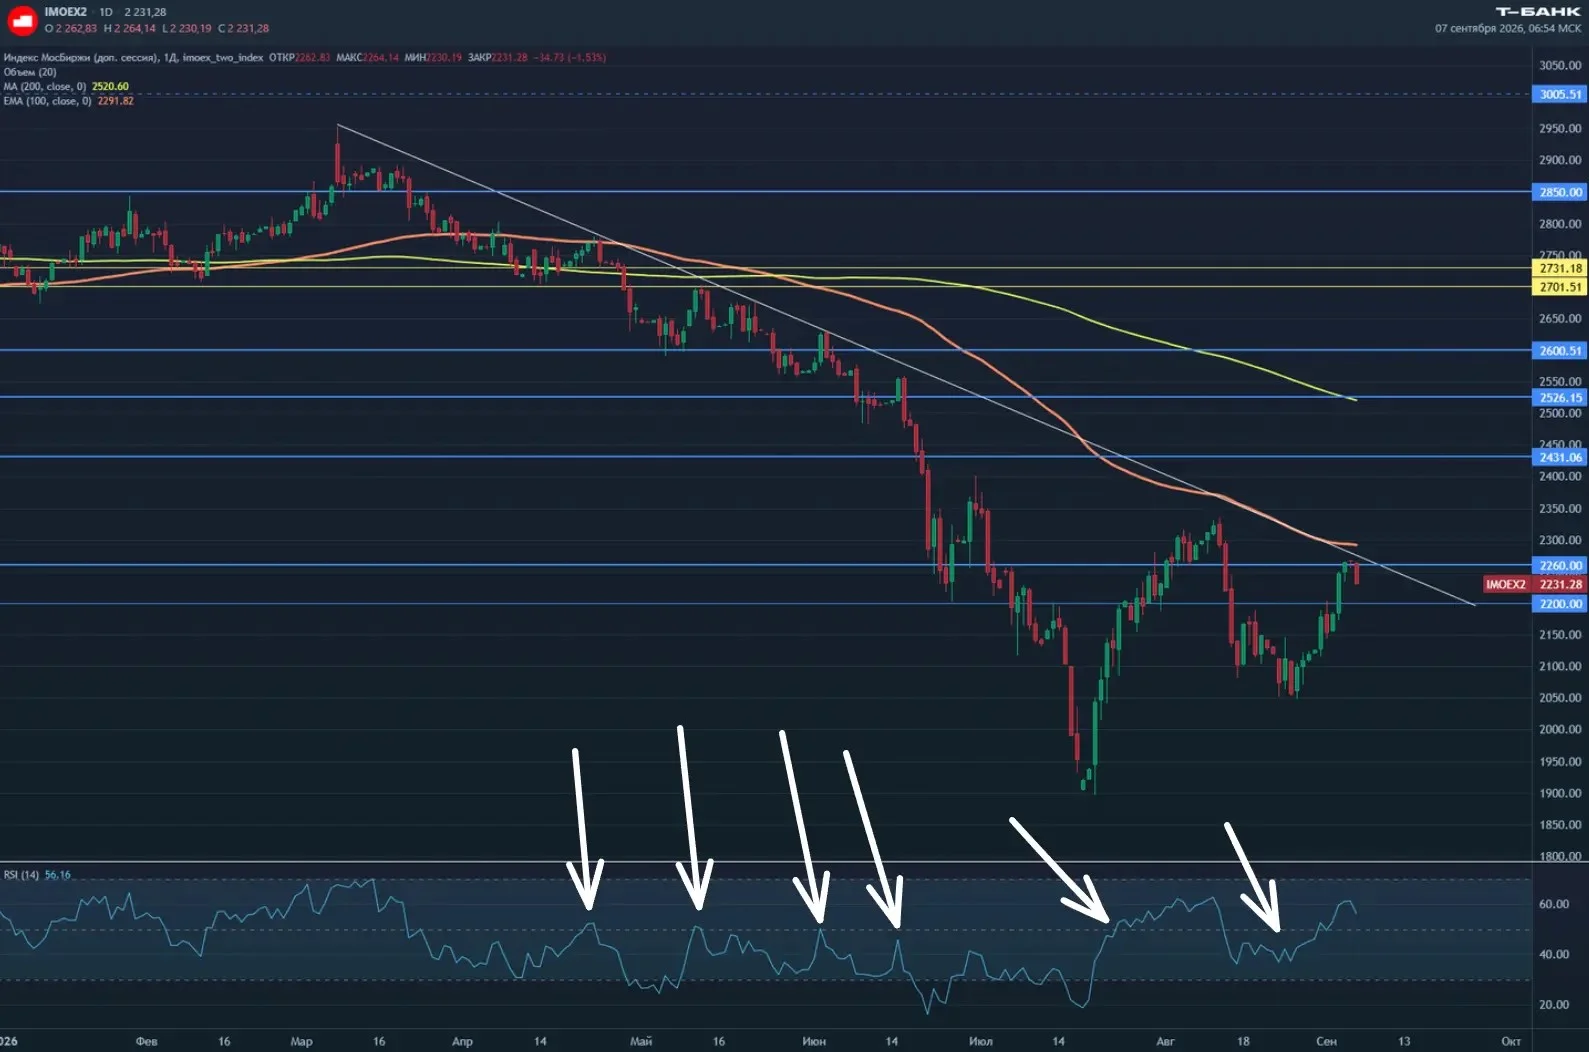Click the closing price value 'C 2 231,28'

(x=244, y=29)
